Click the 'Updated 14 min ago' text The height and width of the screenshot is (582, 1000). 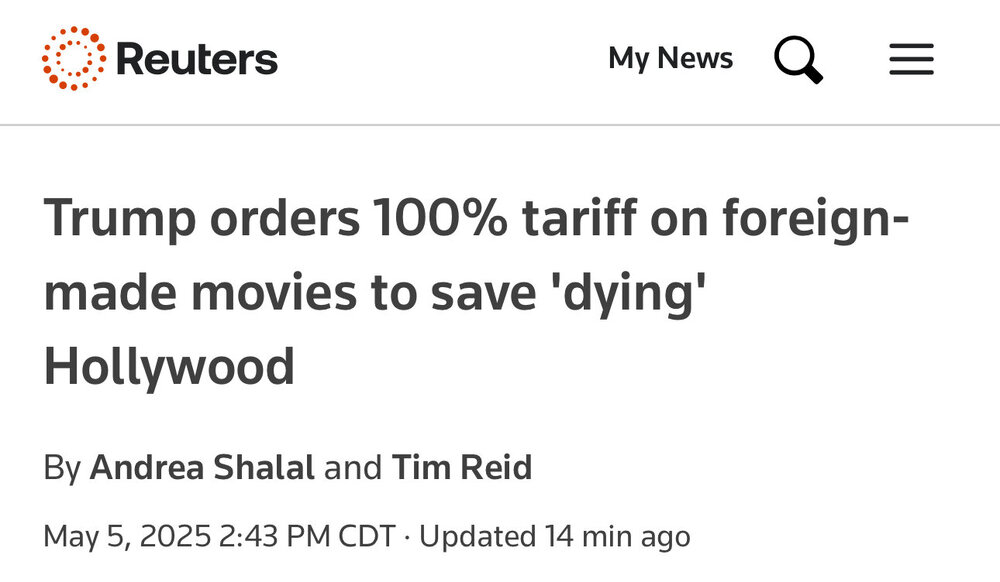click(x=554, y=536)
